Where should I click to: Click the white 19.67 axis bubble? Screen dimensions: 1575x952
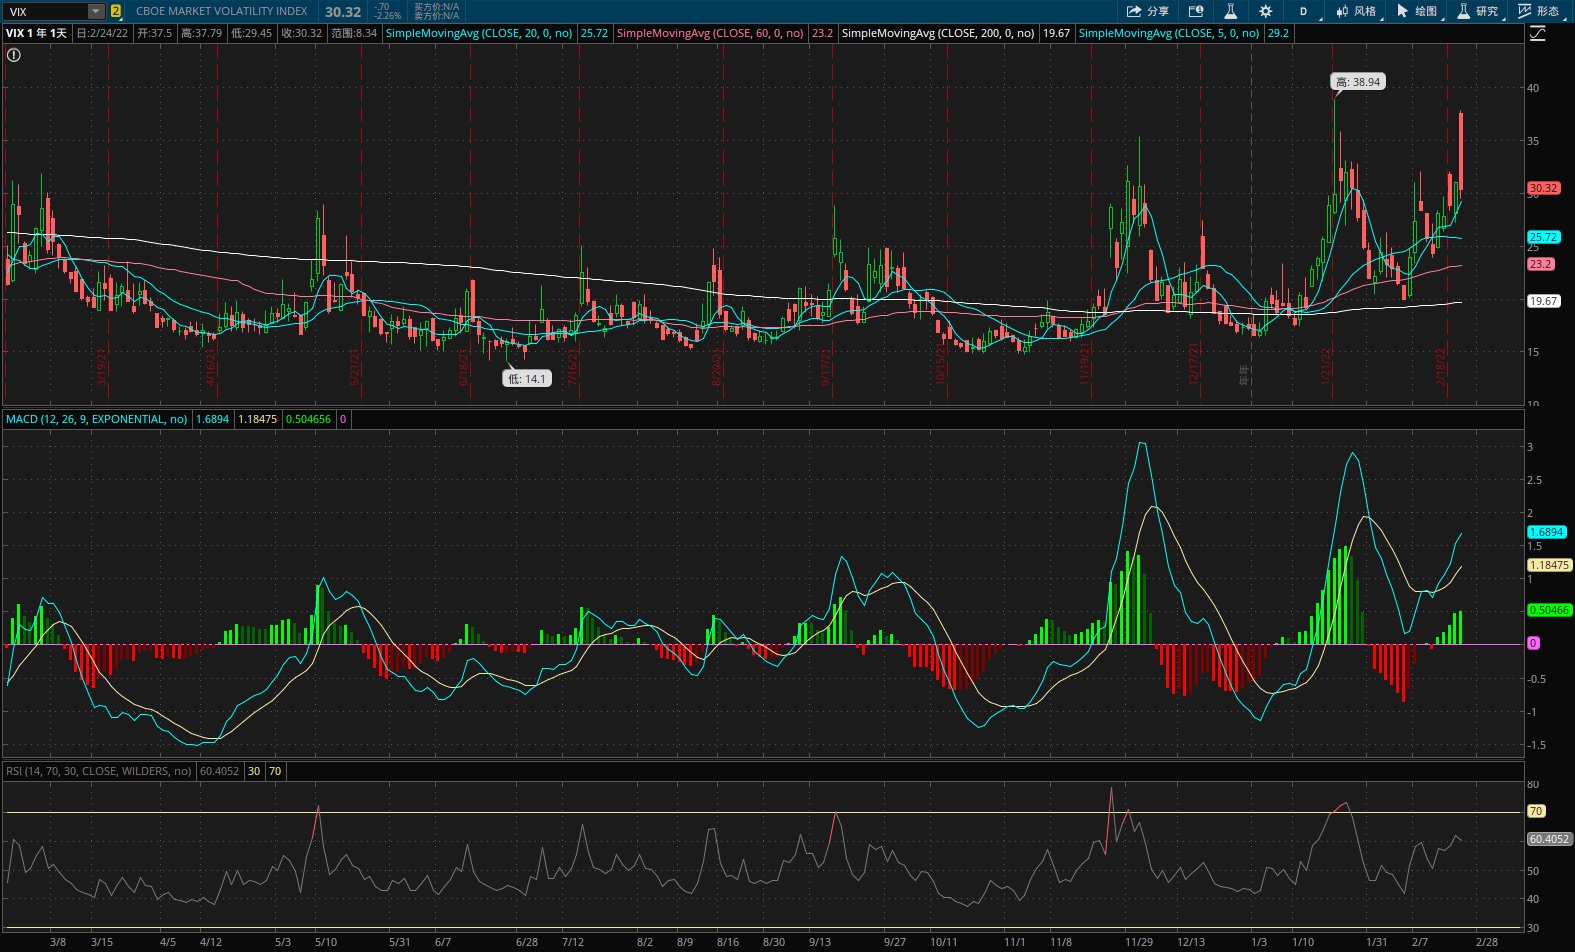click(x=1543, y=301)
